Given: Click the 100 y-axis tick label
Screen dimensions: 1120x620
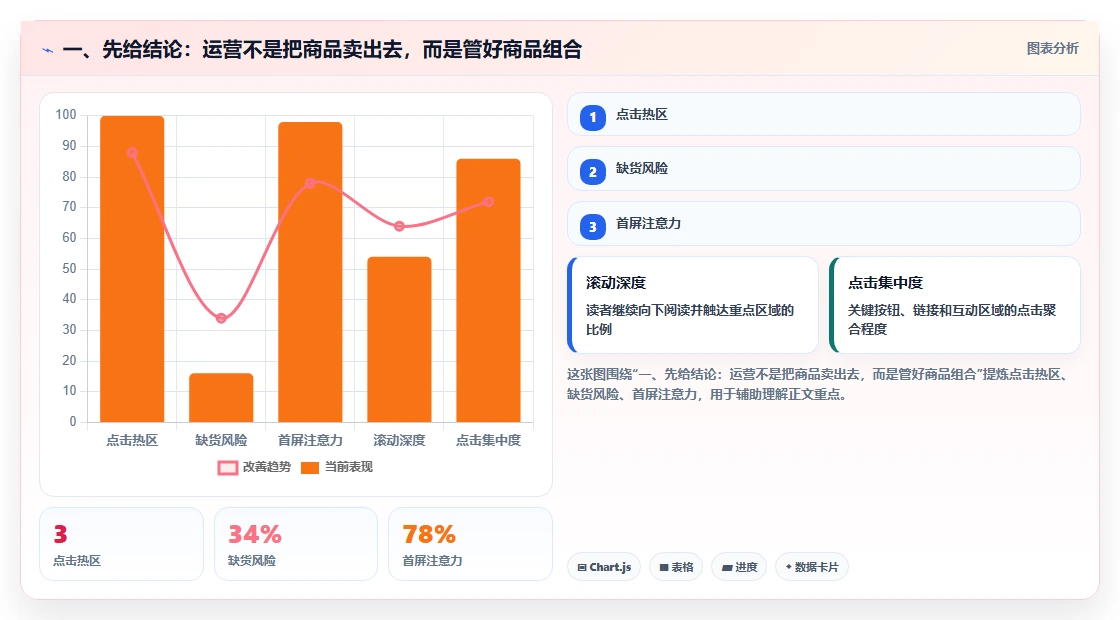Looking at the screenshot, I should [66, 115].
